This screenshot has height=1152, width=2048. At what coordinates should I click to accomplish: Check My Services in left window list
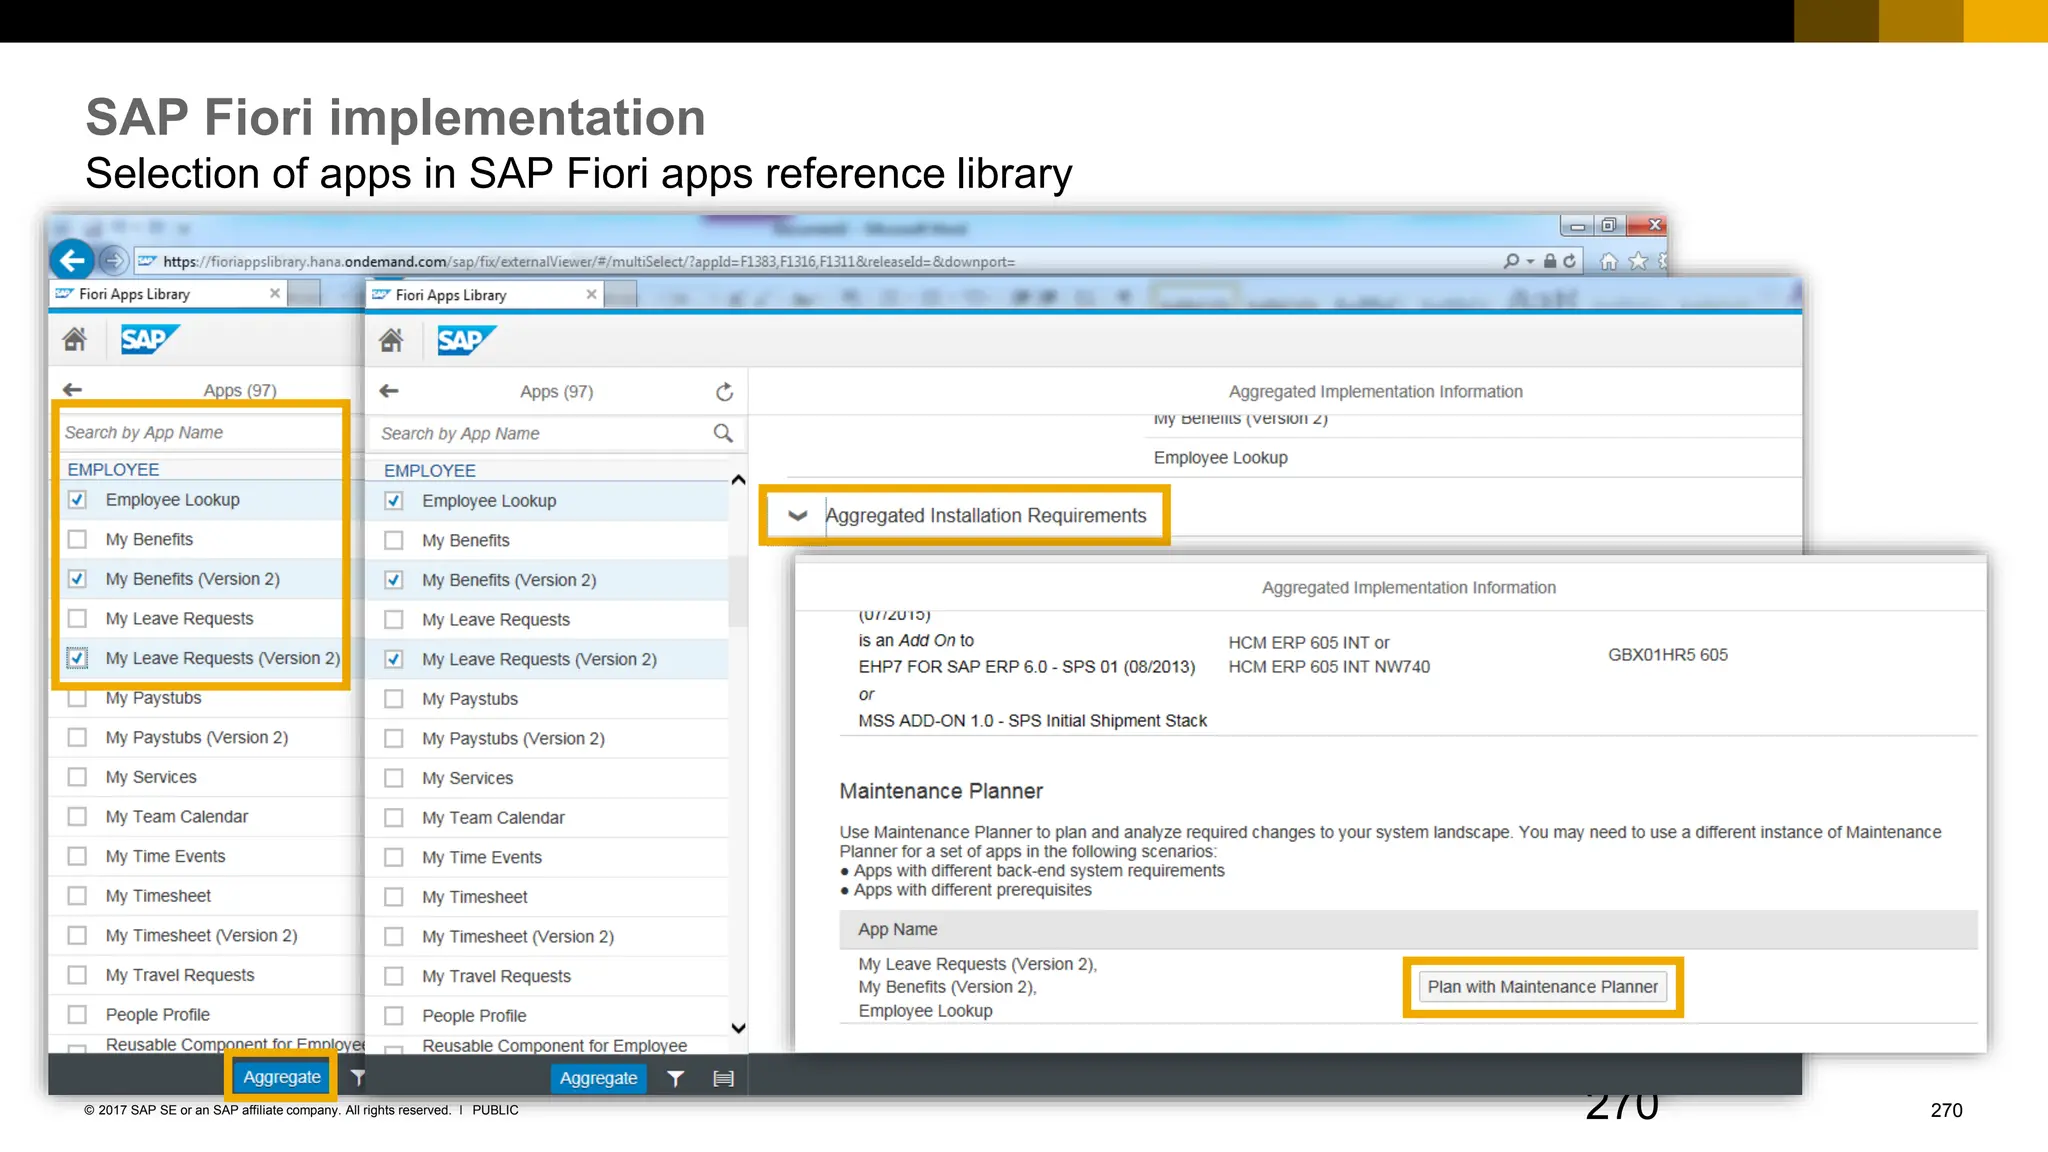click(77, 776)
